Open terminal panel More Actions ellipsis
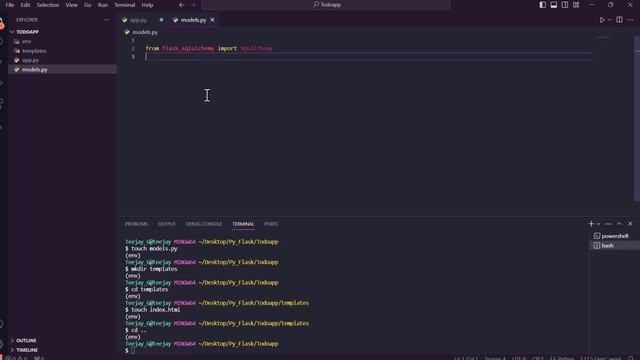Screen dimensions: 640x360 coord(608,224)
